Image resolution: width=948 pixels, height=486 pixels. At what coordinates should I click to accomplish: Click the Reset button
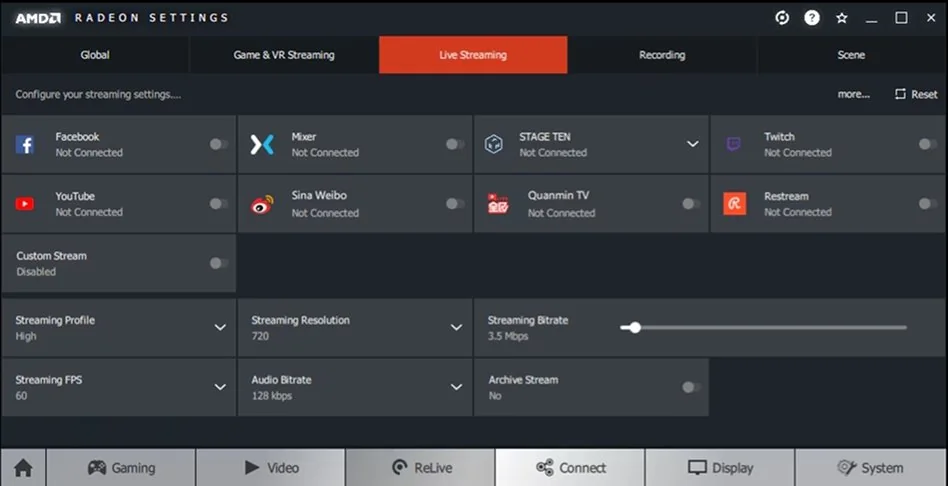[x=916, y=94]
